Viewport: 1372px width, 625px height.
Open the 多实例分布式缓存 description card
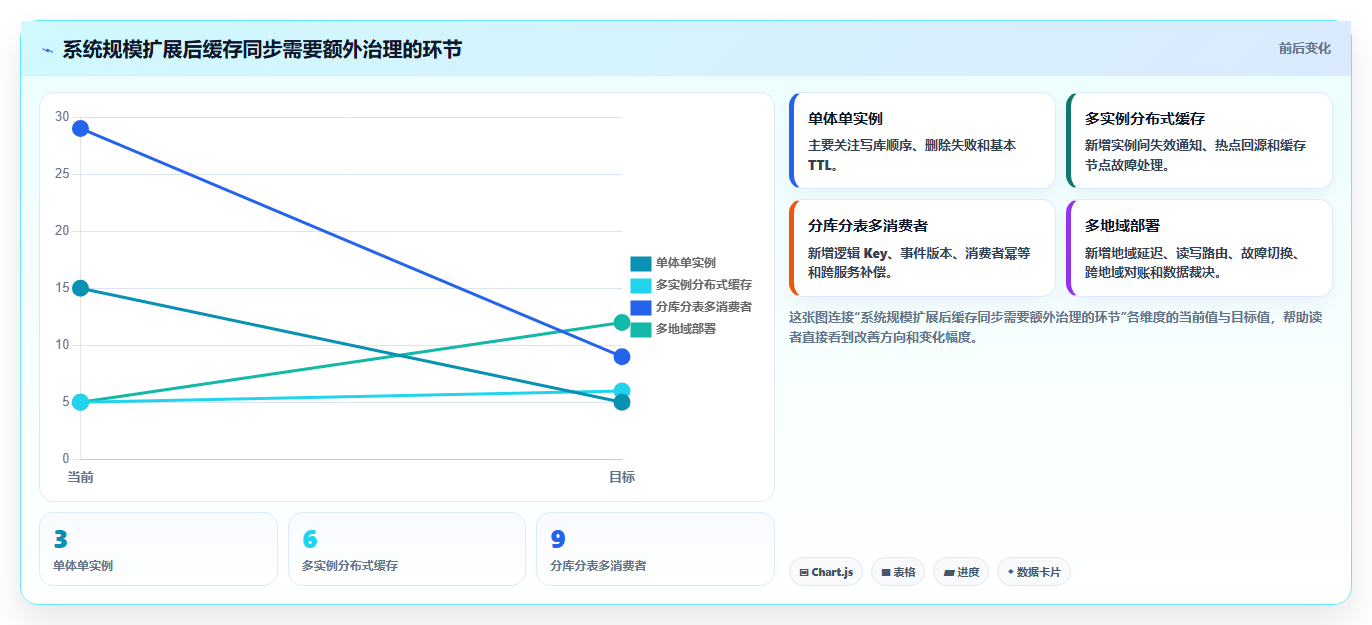pyautogui.click(x=1199, y=140)
